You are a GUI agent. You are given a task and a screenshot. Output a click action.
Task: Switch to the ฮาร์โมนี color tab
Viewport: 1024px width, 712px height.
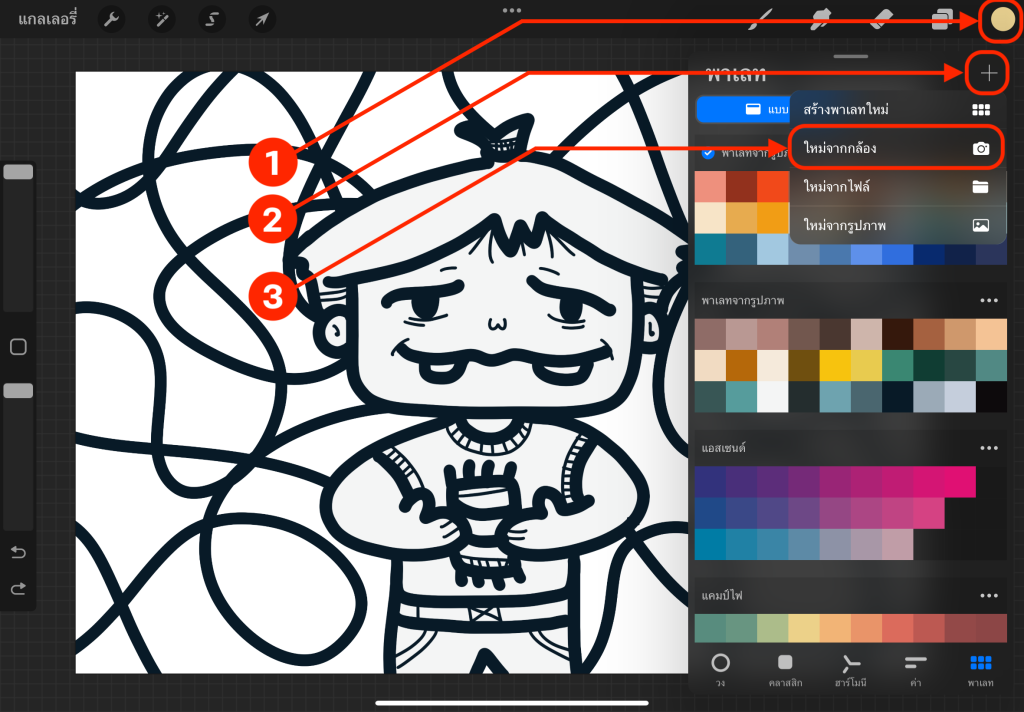coord(850,668)
